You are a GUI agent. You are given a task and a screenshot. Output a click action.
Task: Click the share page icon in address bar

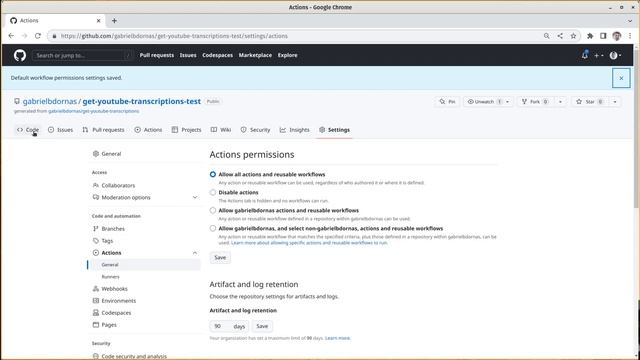(560, 36)
